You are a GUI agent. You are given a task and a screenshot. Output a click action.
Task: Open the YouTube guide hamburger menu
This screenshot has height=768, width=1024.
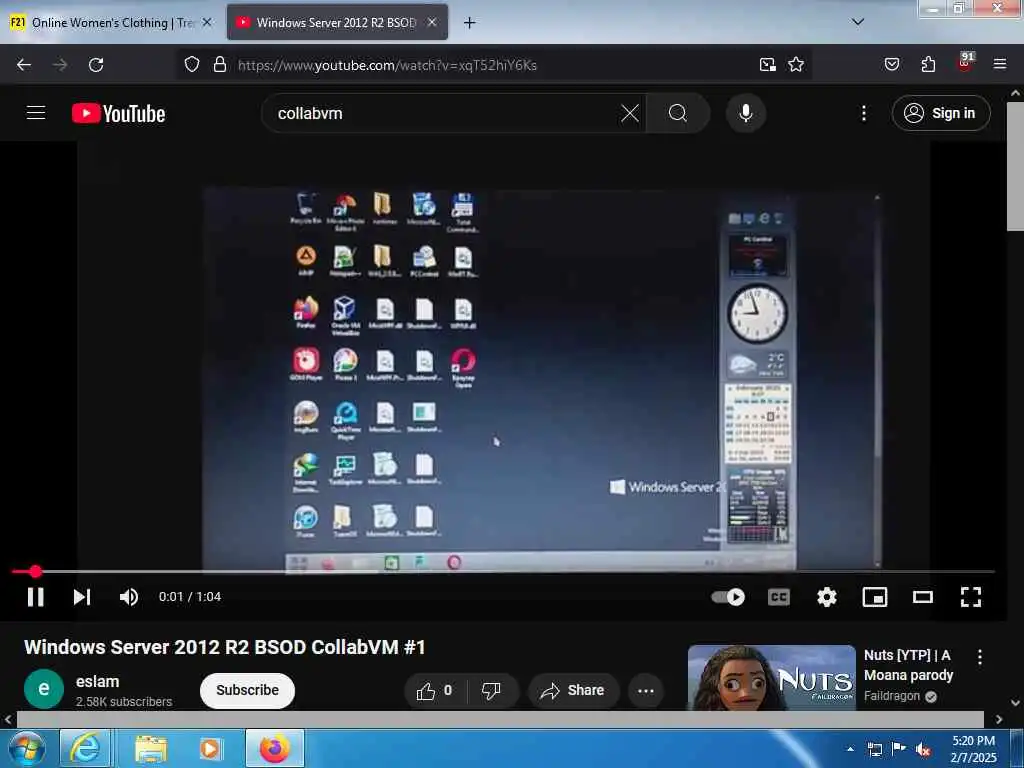click(36, 113)
